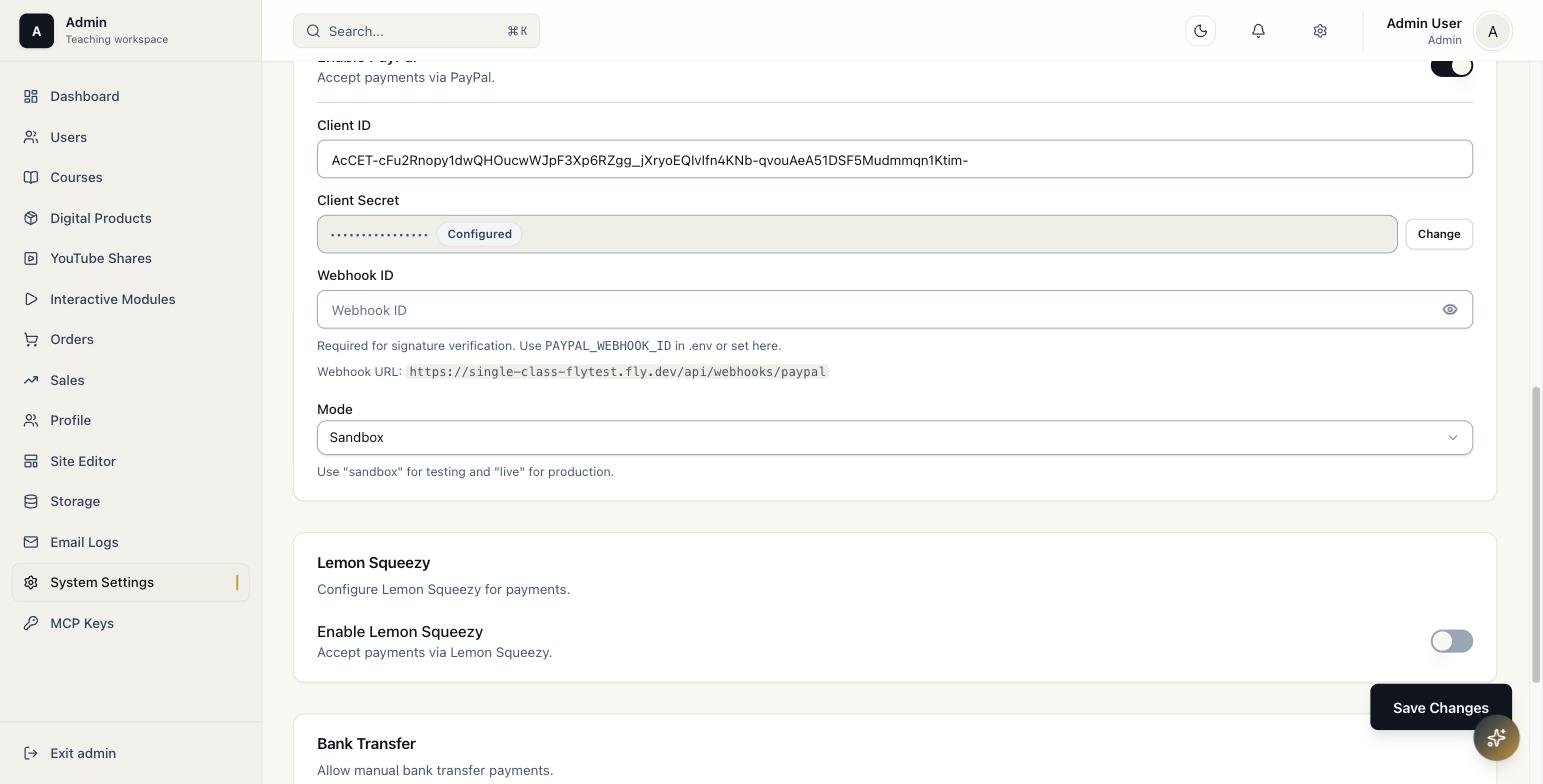Click the workspace 'A' logo badge
The height and width of the screenshot is (784, 1543).
(x=37, y=31)
